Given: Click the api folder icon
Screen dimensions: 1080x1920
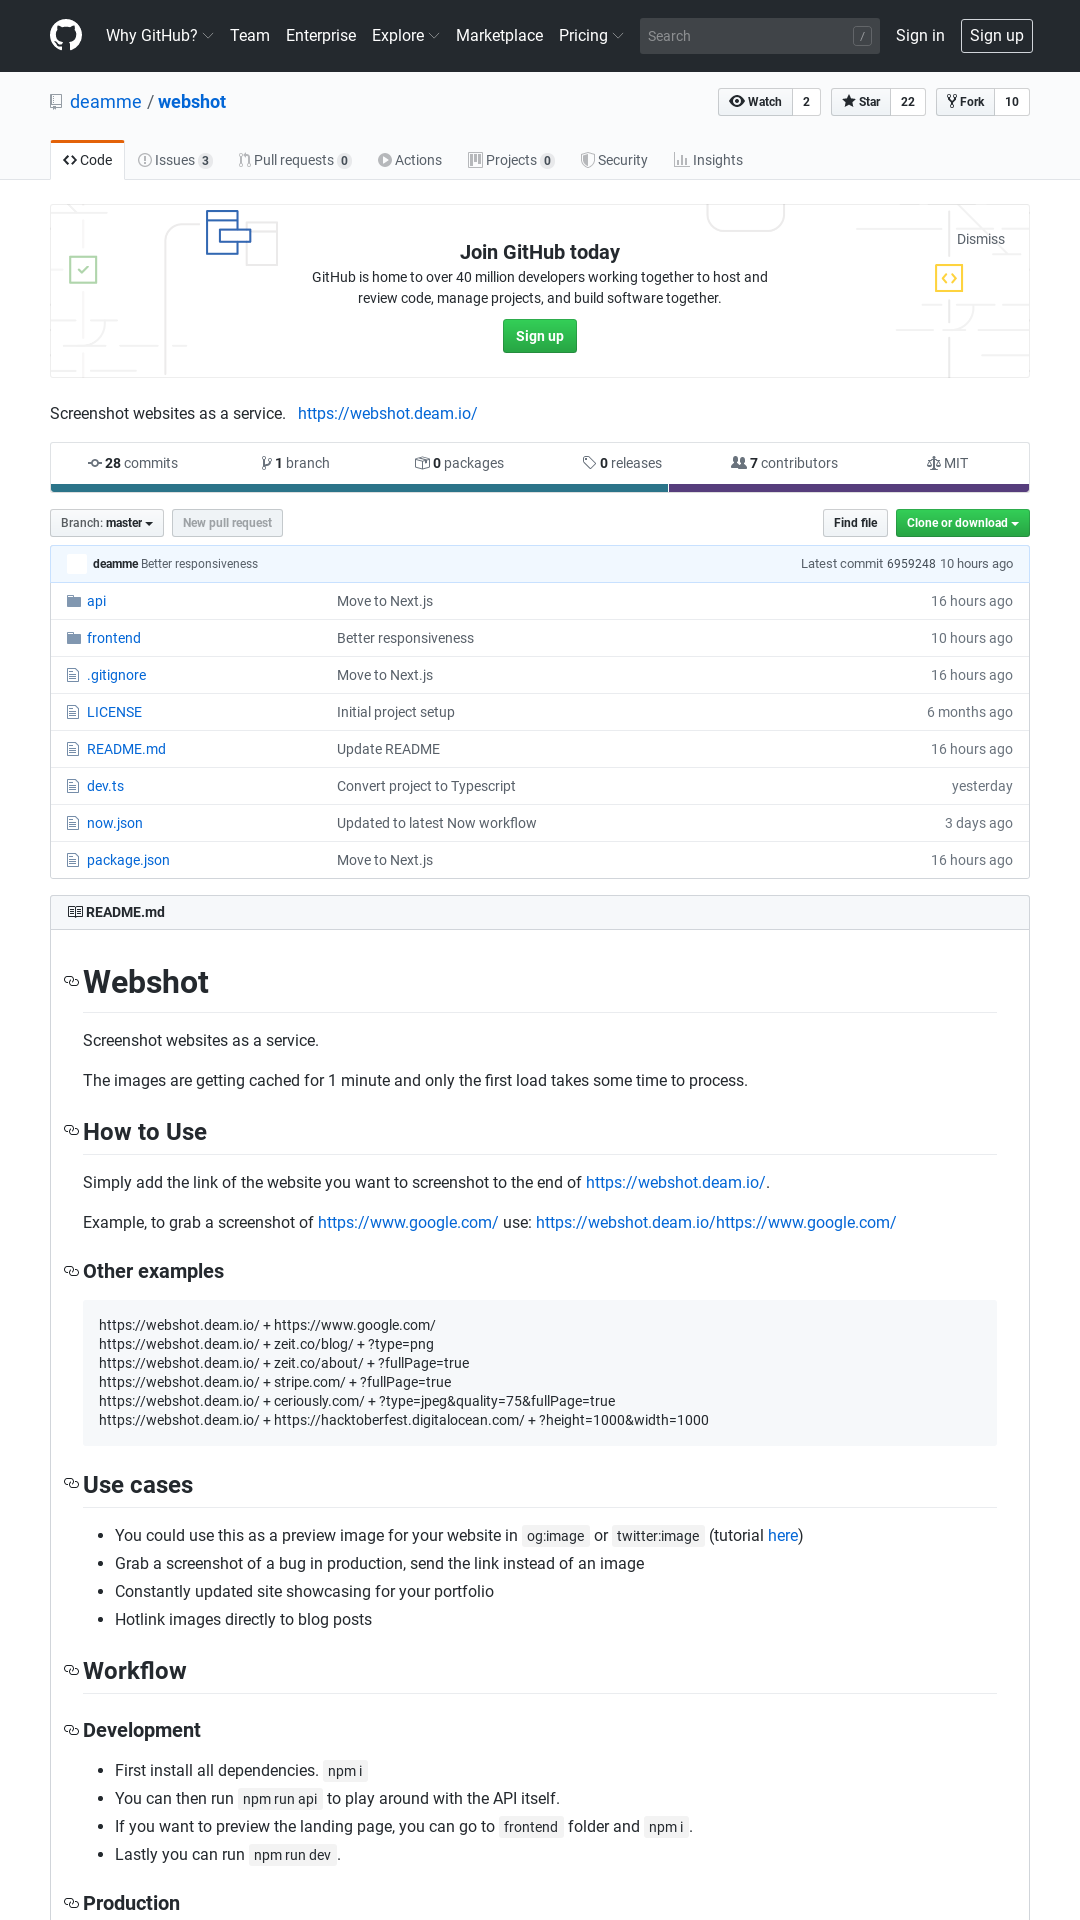Looking at the screenshot, I should coord(73,601).
